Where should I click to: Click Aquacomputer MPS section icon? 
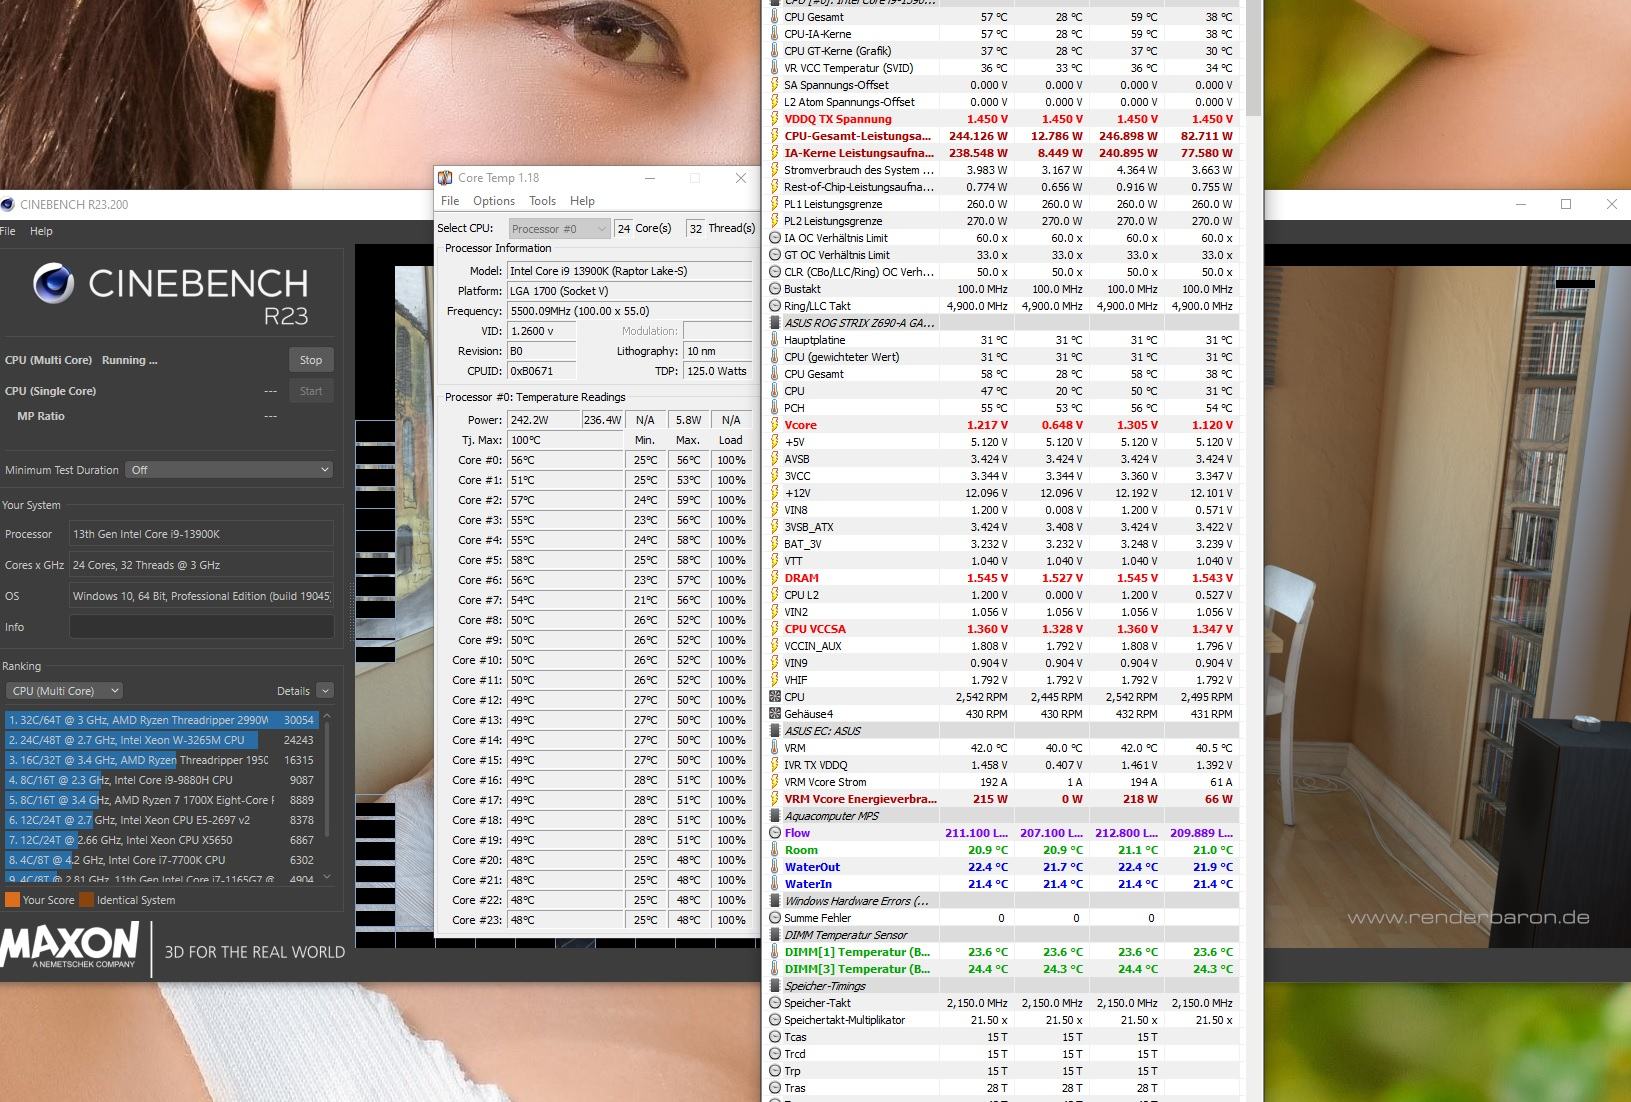(775, 816)
